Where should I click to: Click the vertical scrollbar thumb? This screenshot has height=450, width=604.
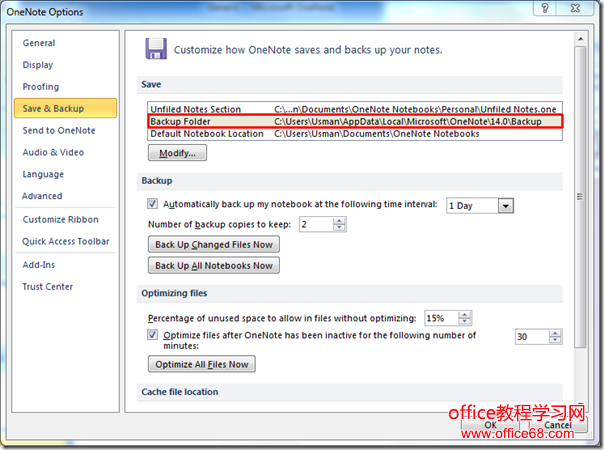580,196
